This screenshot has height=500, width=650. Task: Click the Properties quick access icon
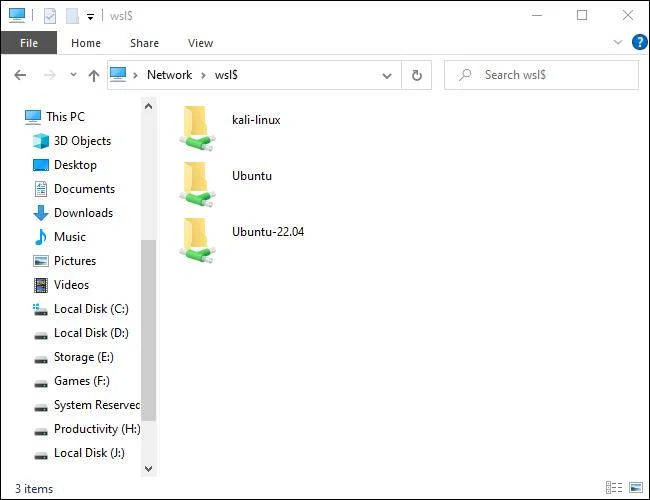tap(50, 16)
